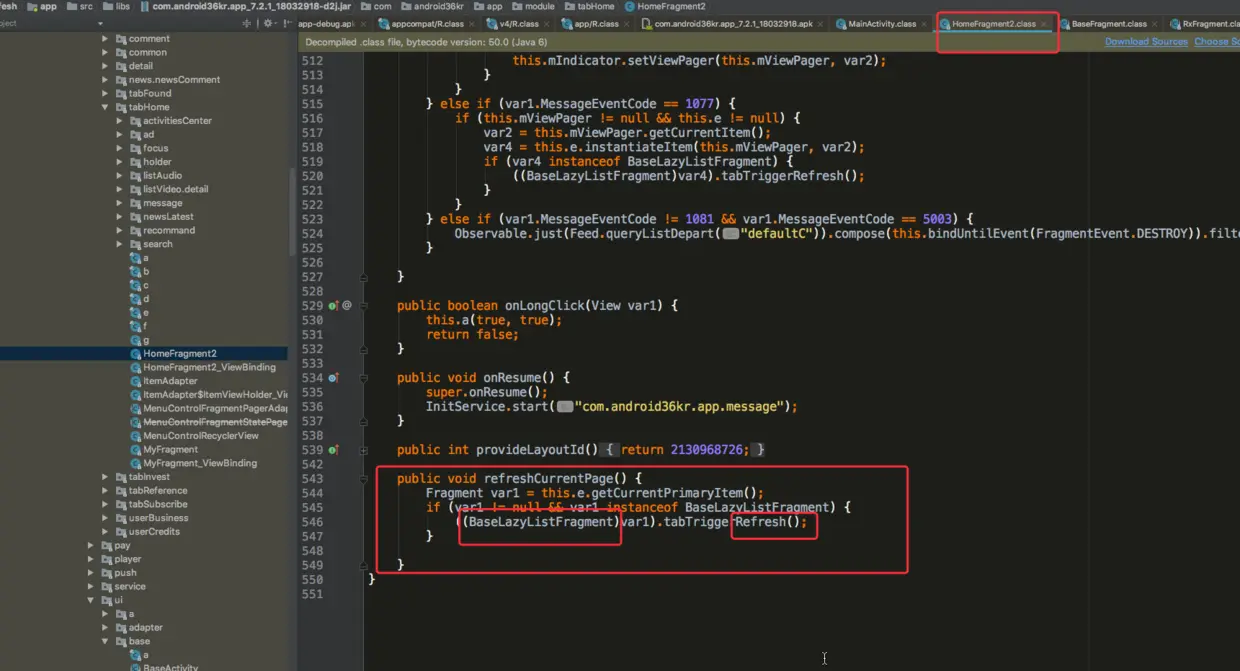The height and width of the screenshot is (671, 1240).
Task: Click the override gutter icon on line 529
Action: pyautogui.click(x=335, y=305)
